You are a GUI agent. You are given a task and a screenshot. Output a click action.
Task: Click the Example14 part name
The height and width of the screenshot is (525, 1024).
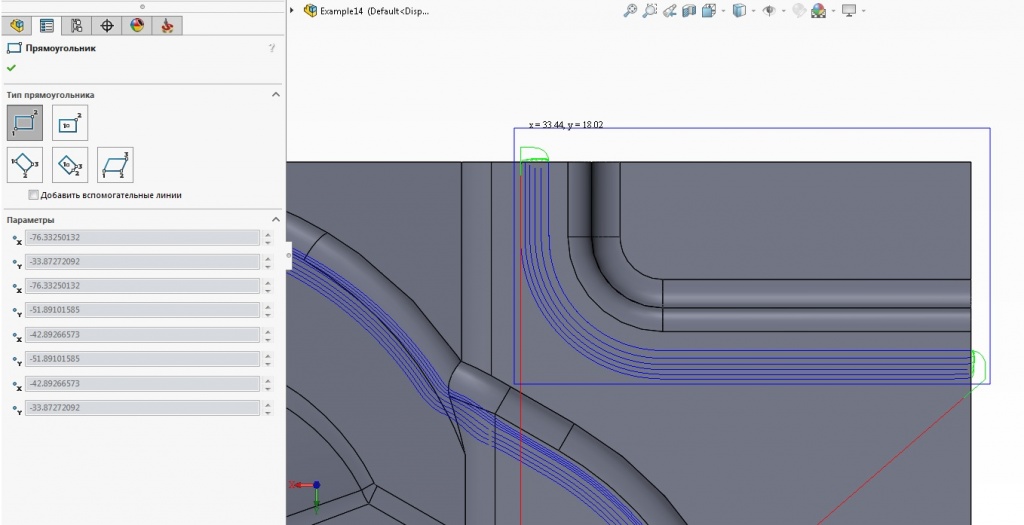tap(374, 11)
